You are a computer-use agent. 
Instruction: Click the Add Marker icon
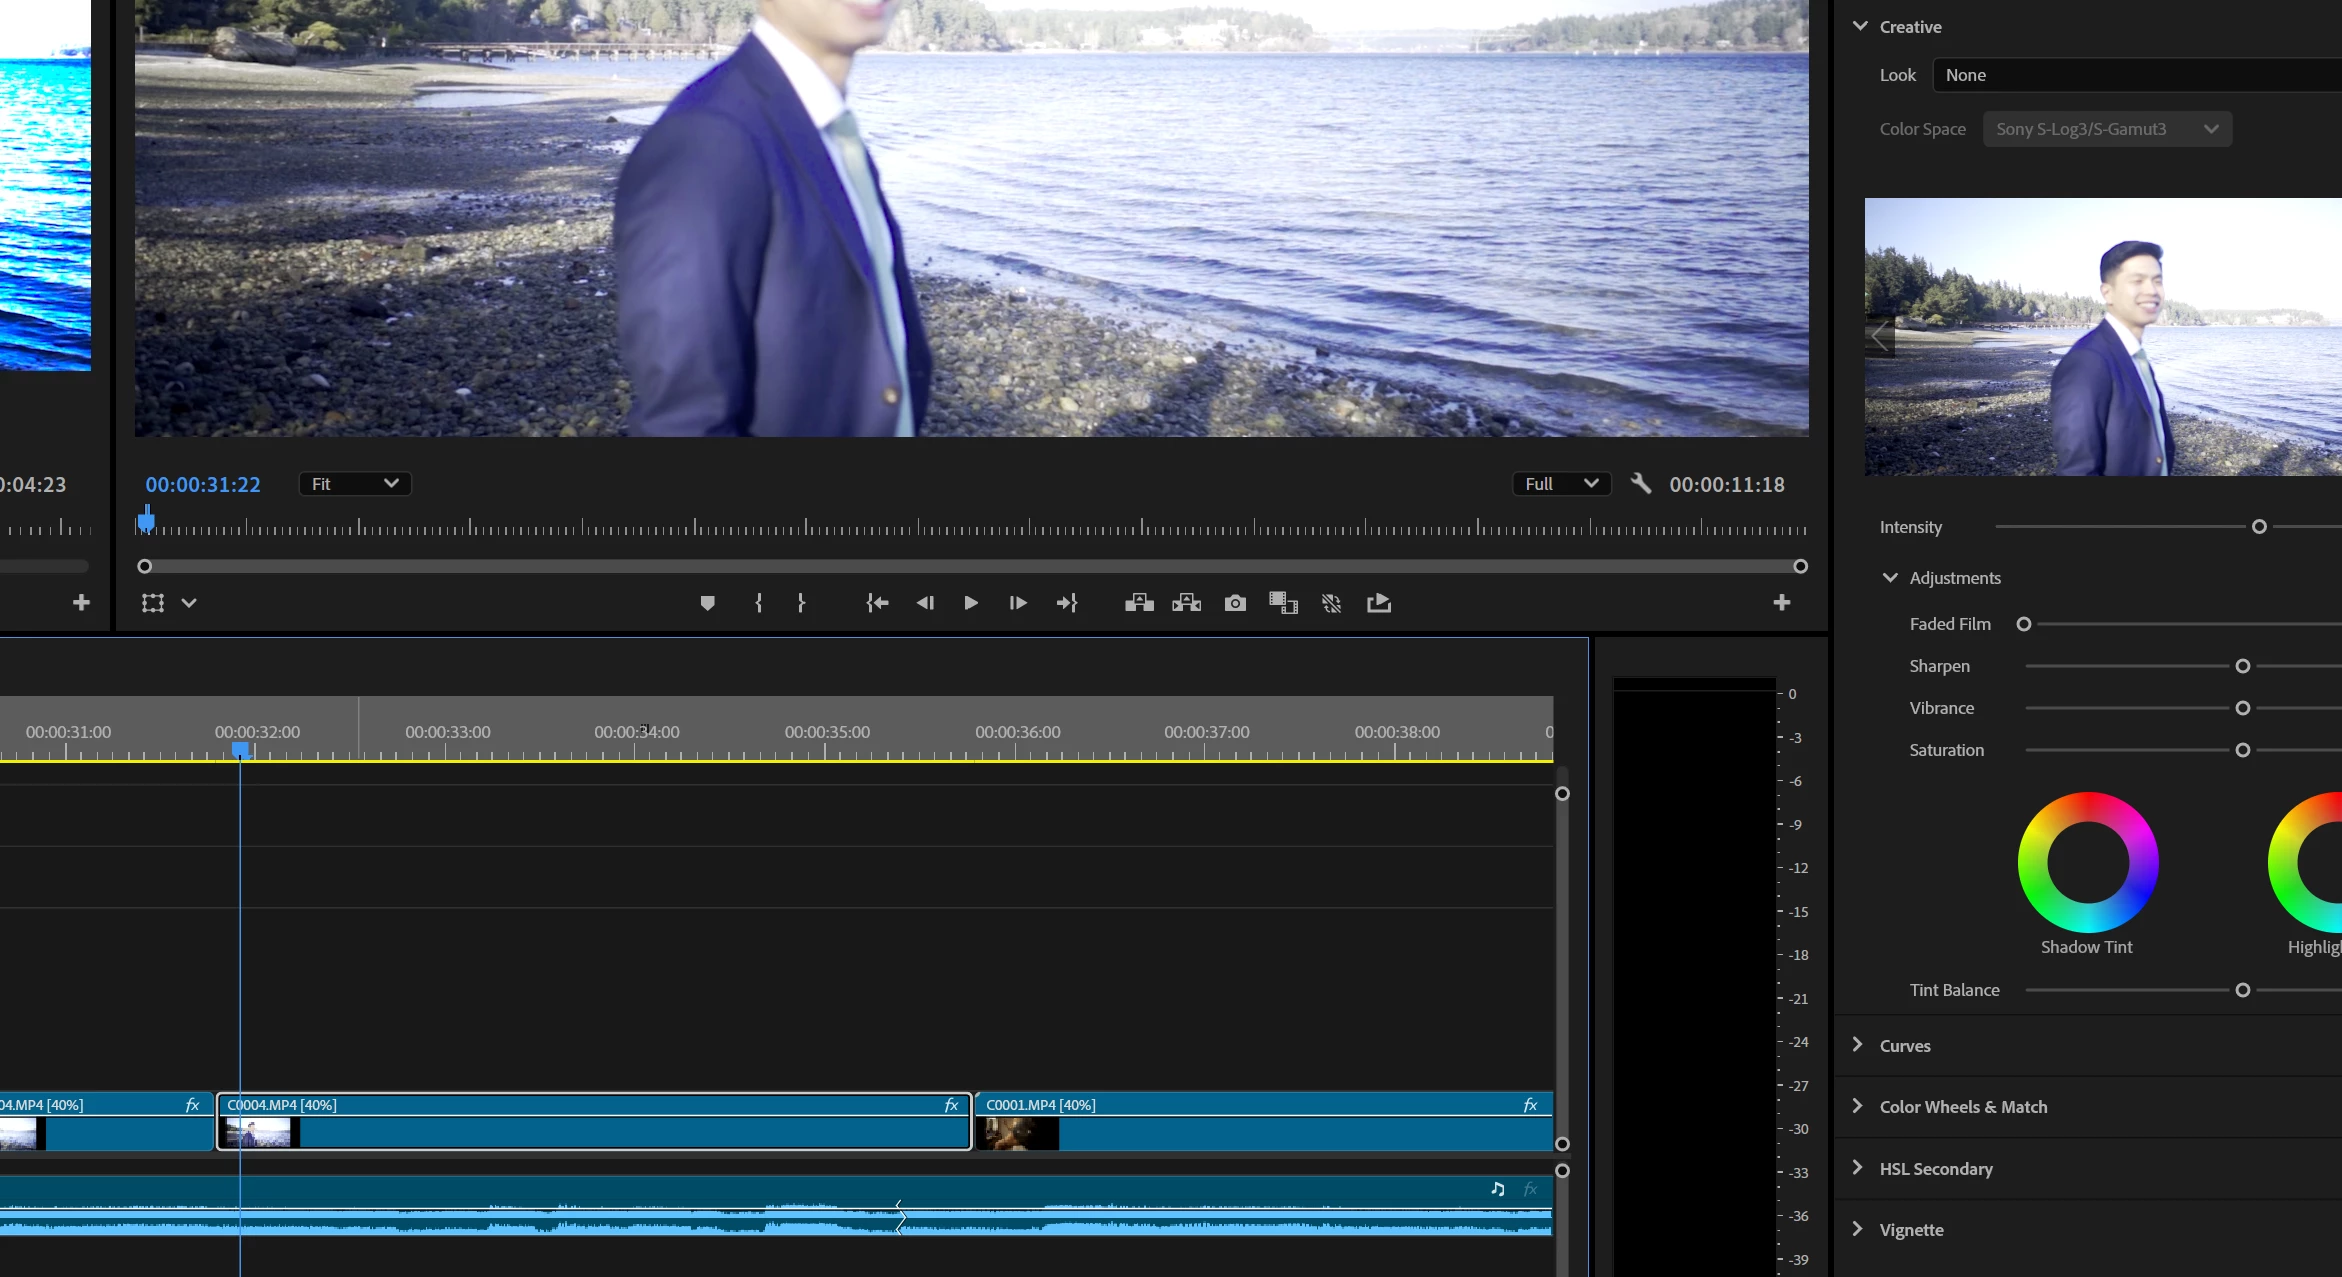707,603
